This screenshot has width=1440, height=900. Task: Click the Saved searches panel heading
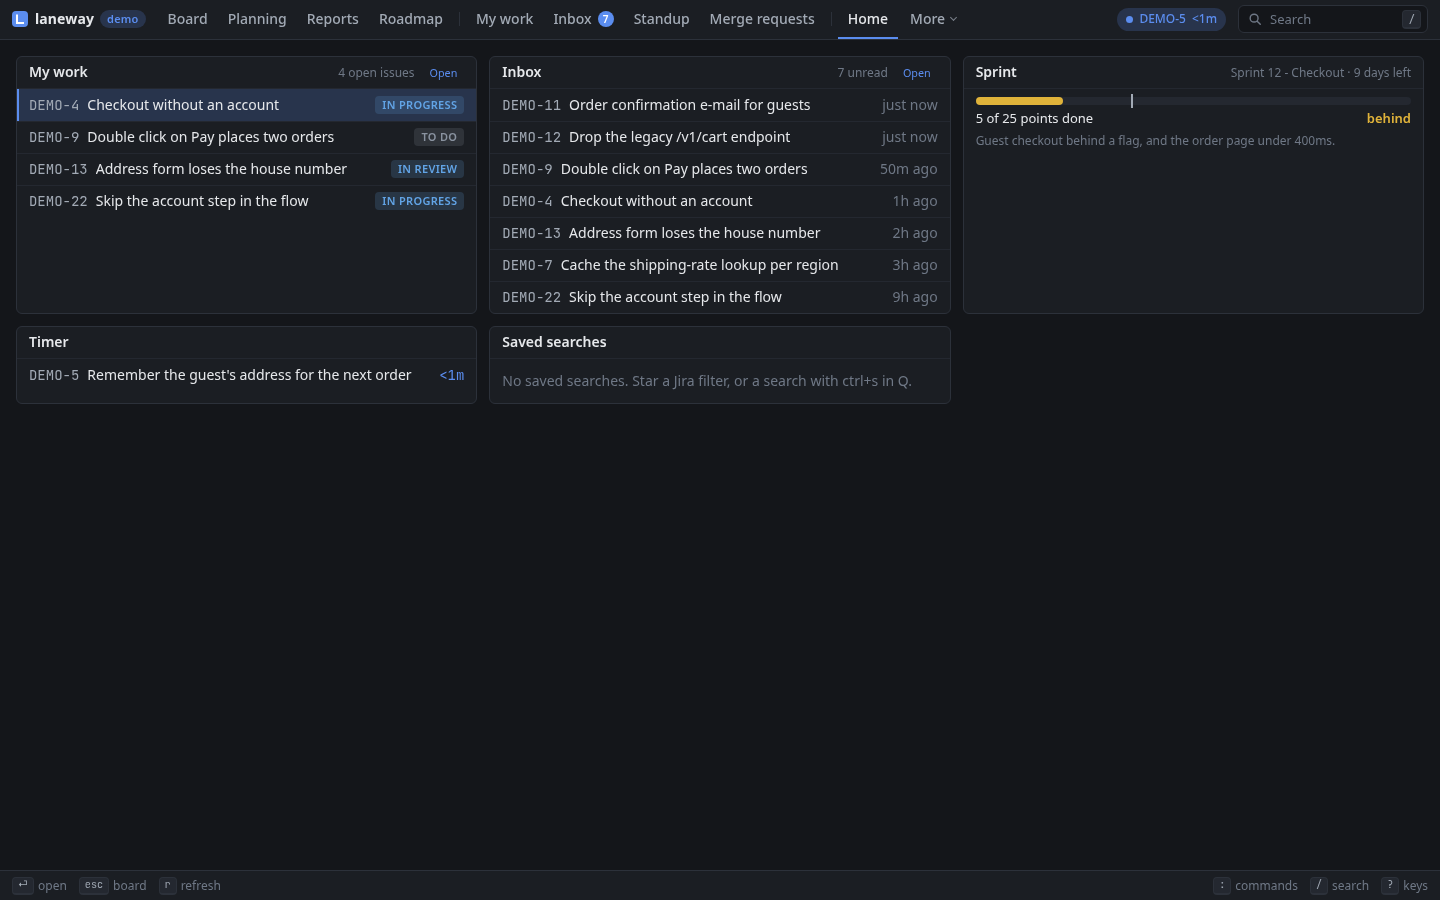click(554, 342)
